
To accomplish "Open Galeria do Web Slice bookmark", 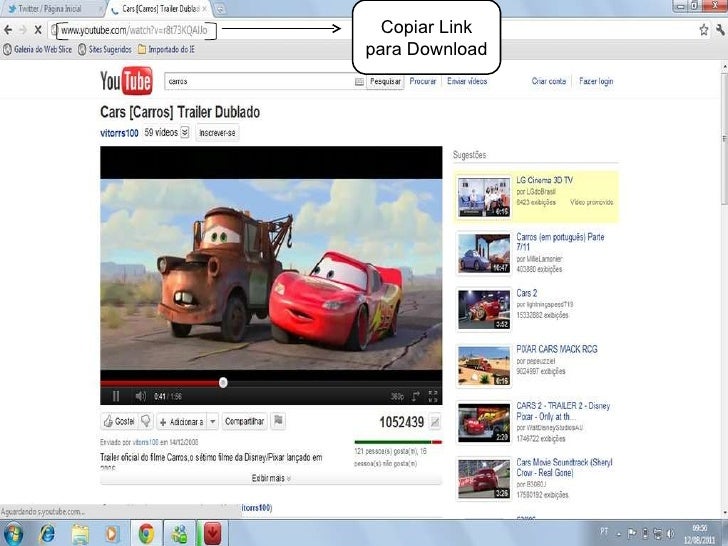I will [x=38, y=49].
